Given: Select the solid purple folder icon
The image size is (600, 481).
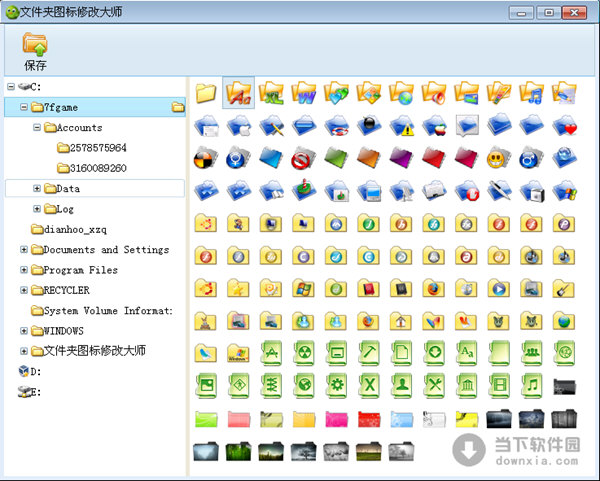Looking at the screenshot, I should 401,158.
